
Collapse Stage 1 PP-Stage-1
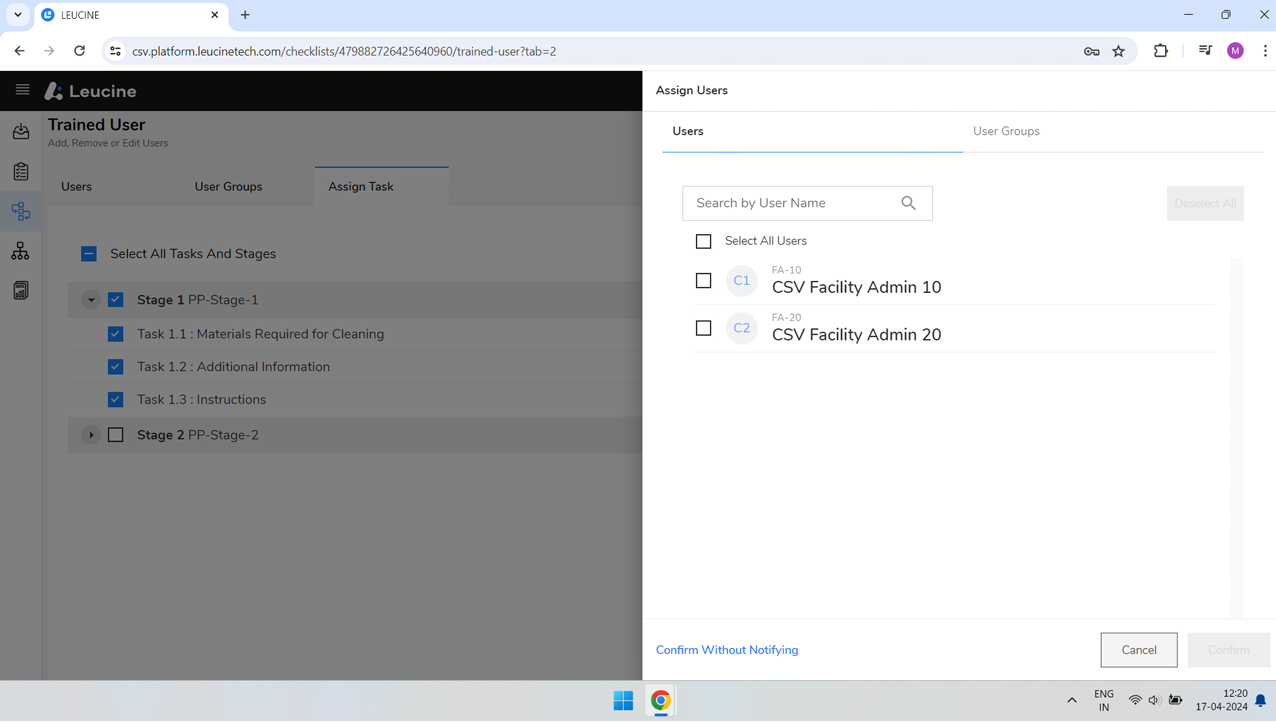click(91, 300)
